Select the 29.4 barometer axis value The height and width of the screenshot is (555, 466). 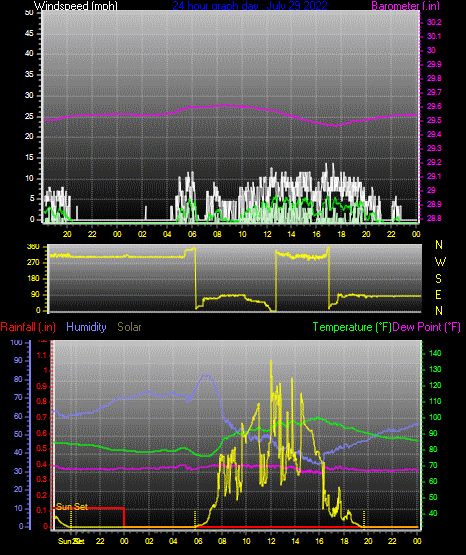click(x=434, y=135)
